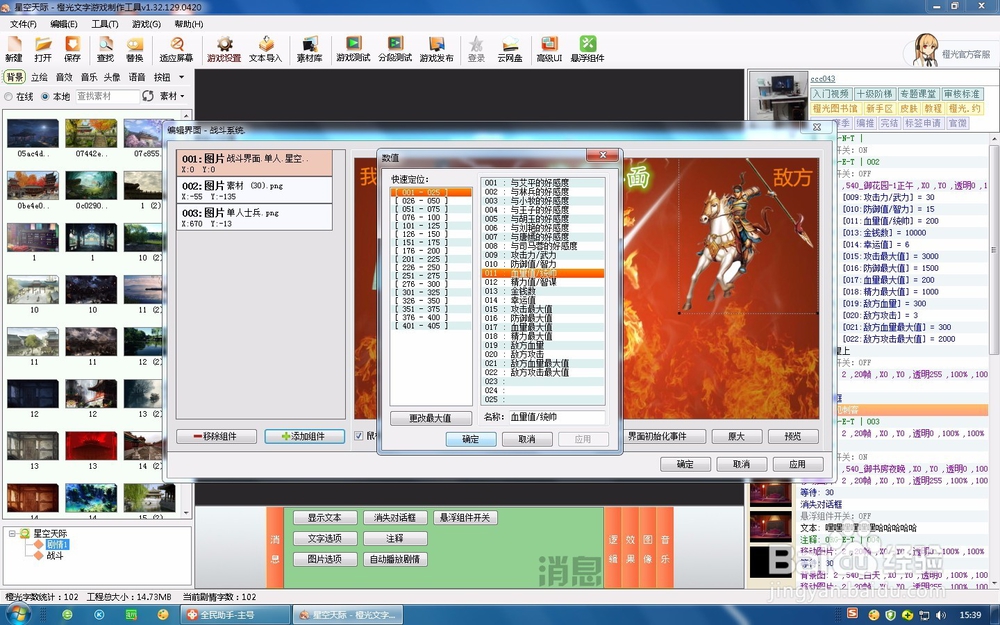Click the 移除组件 button
1000x625 pixels.
pos(216,436)
